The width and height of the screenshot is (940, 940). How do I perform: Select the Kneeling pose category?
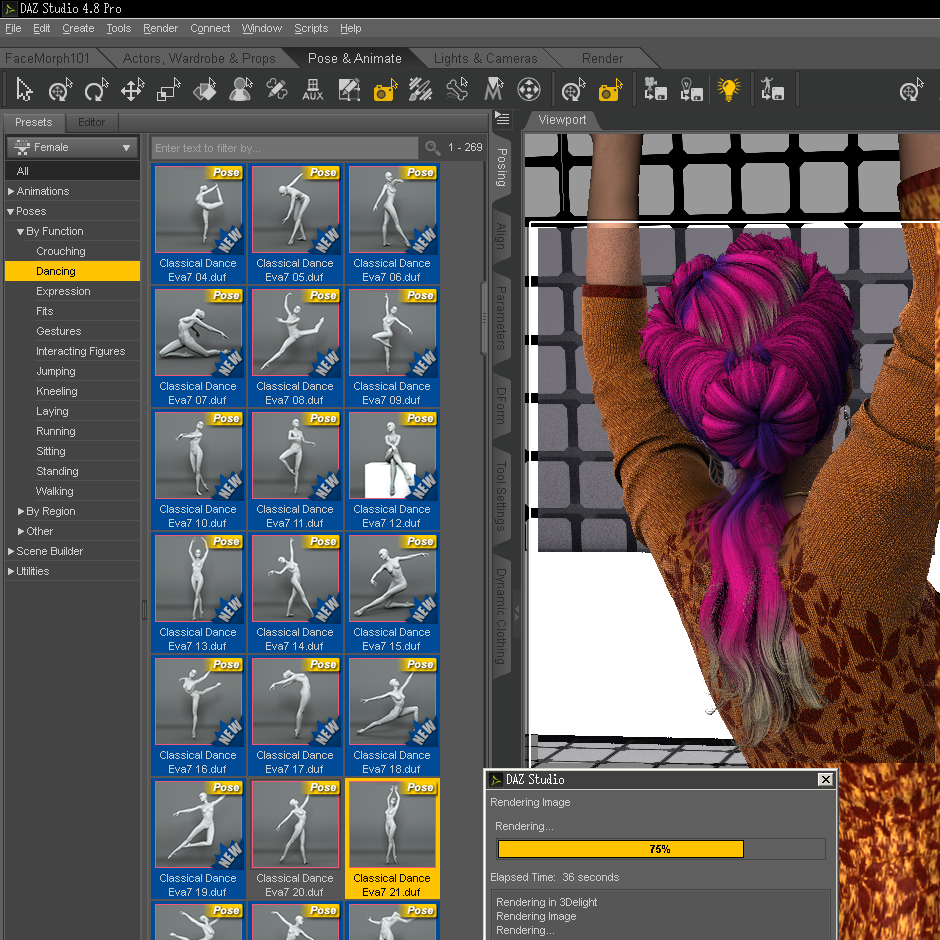click(x=56, y=391)
